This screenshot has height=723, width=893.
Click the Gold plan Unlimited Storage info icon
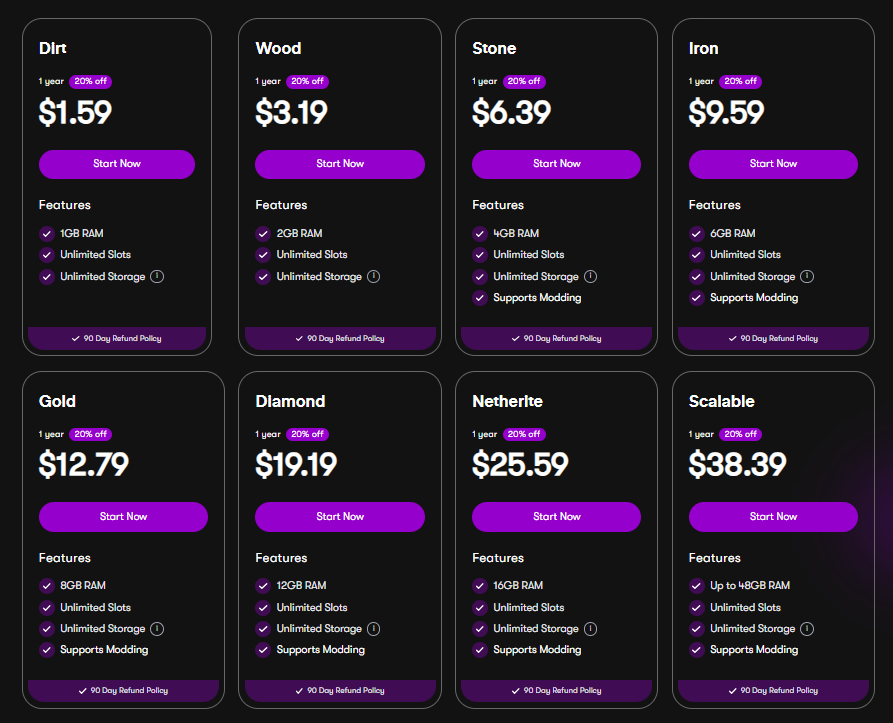tap(157, 629)
